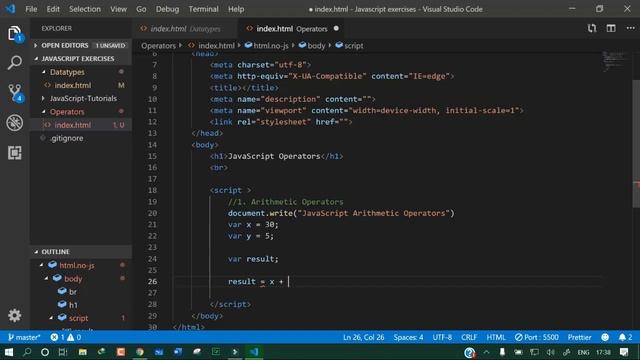Collapse the Javascript Exercises section
The height and width of the screenshot is (360, 640).
[80, 59]
